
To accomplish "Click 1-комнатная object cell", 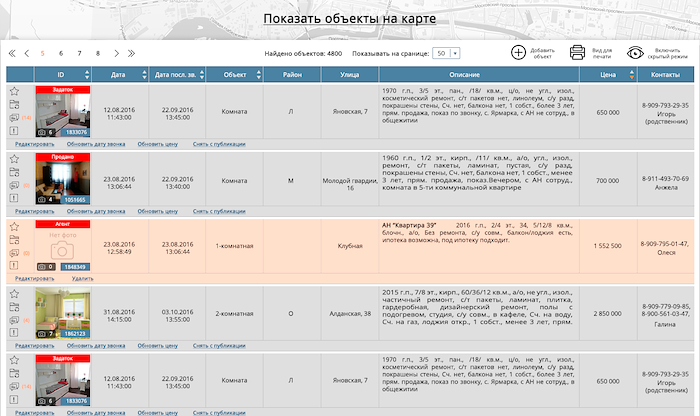I will point(234,246).
